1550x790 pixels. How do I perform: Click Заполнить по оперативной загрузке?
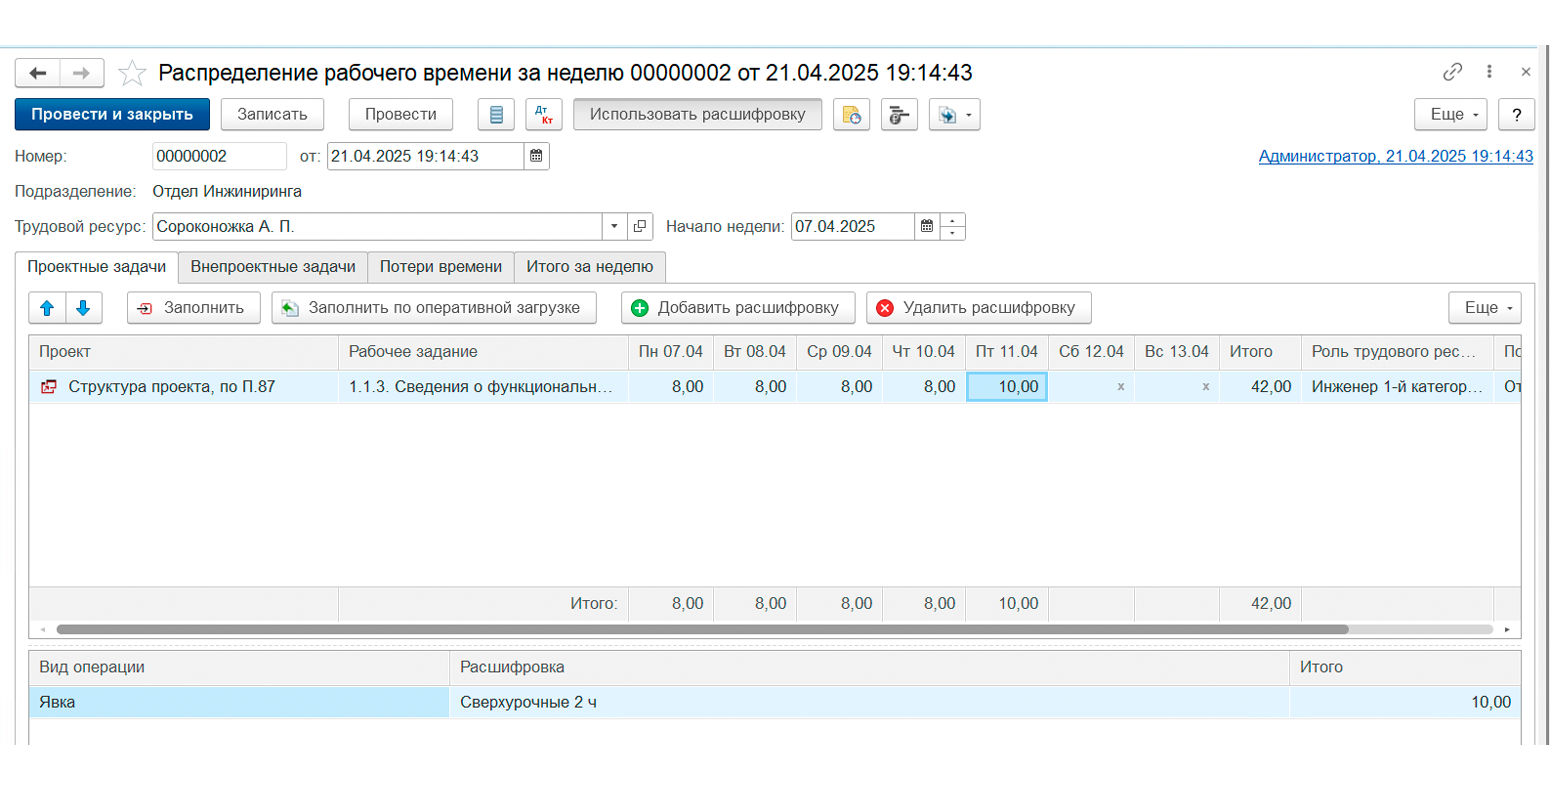434,308
